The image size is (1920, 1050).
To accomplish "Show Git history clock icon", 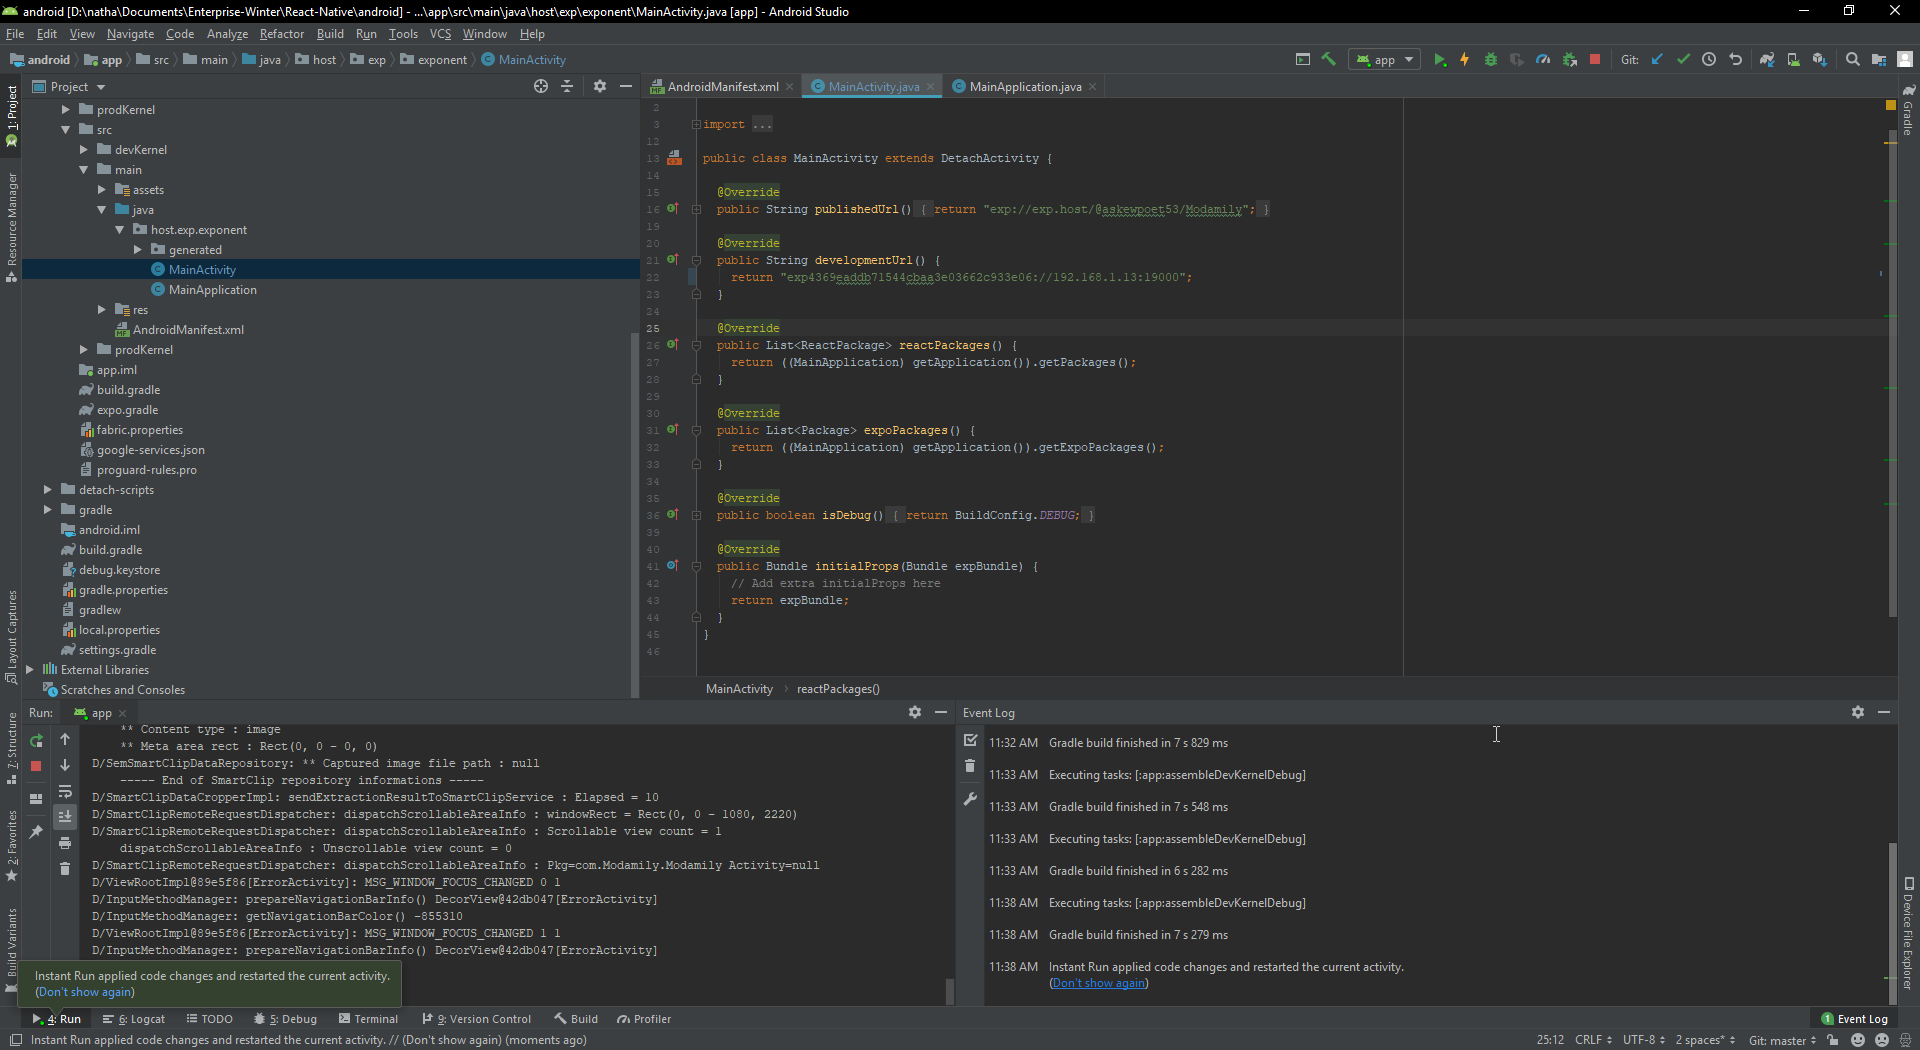I will tap(1709, 60).
